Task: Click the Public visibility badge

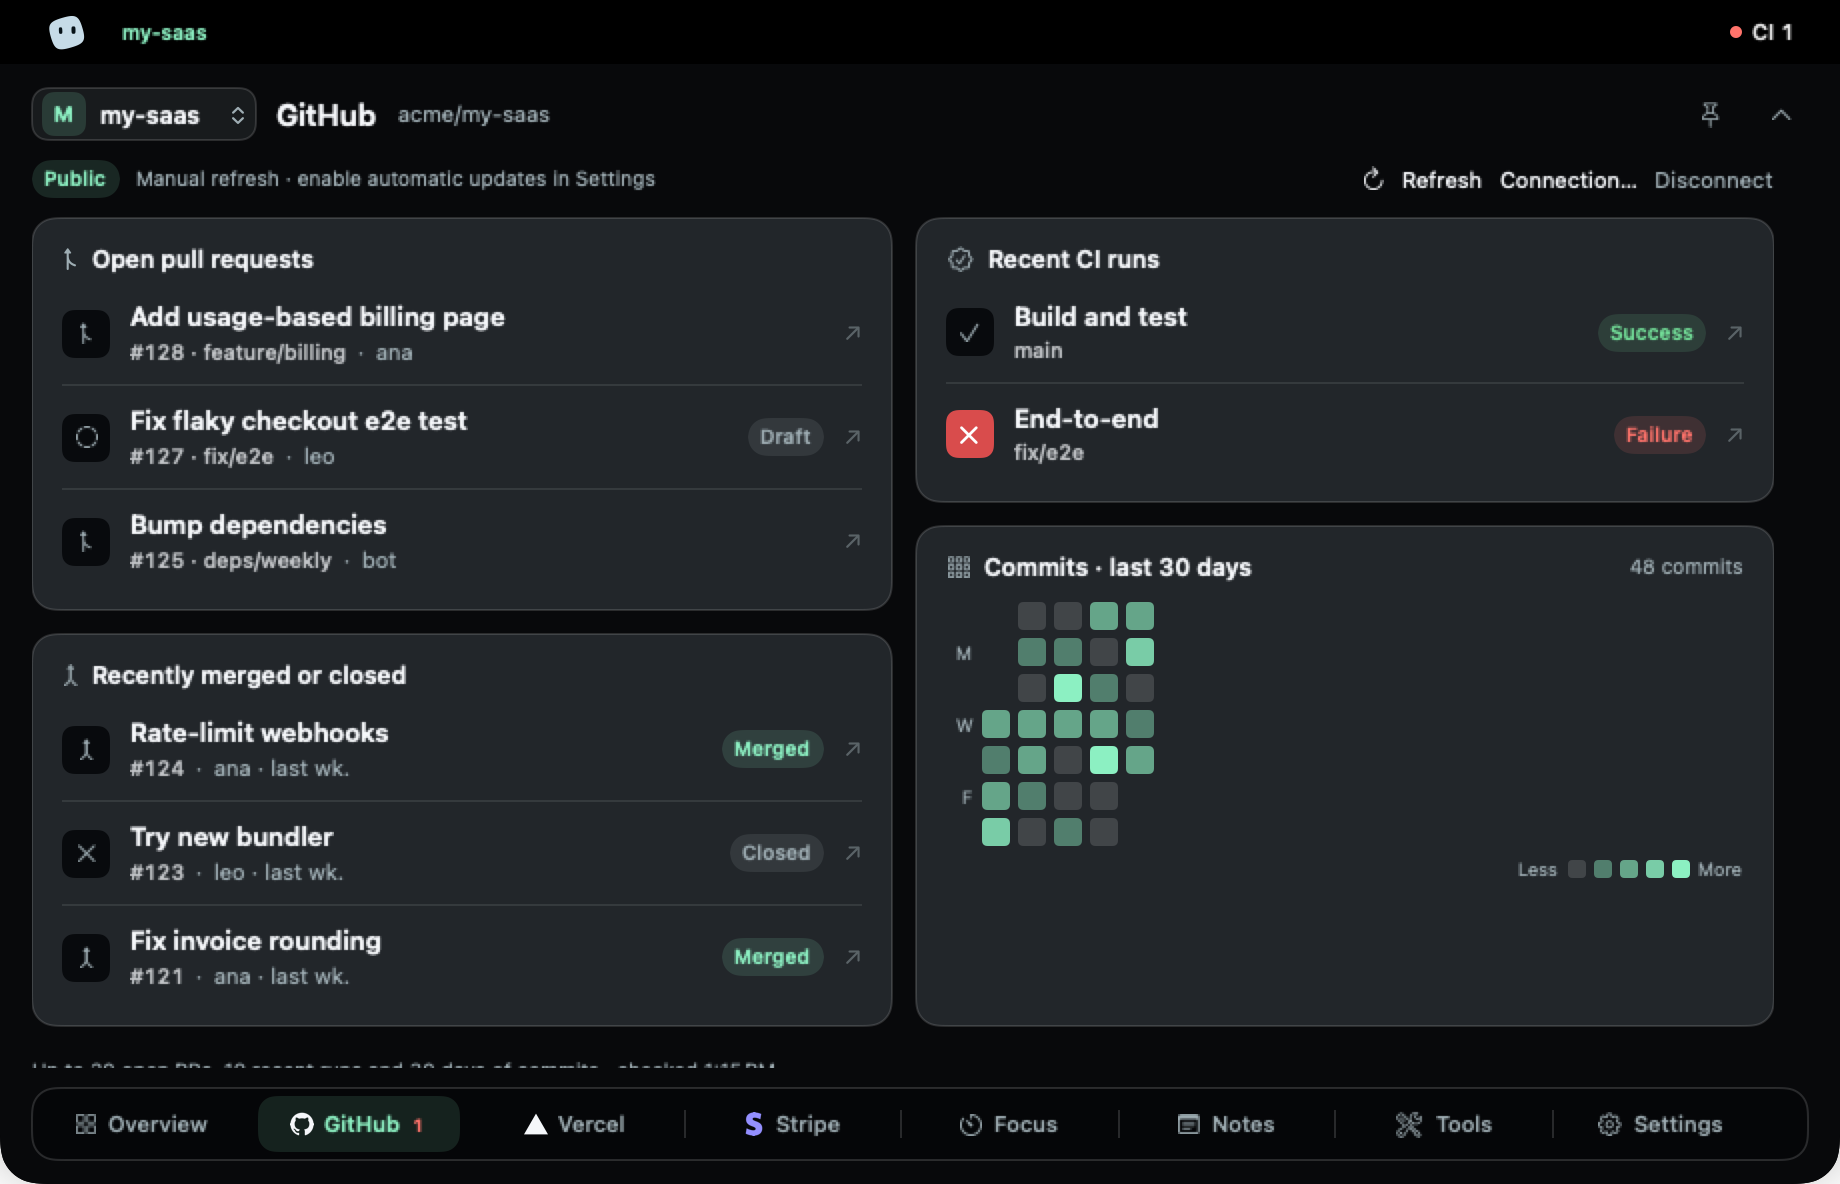Action: click(75, 178)
